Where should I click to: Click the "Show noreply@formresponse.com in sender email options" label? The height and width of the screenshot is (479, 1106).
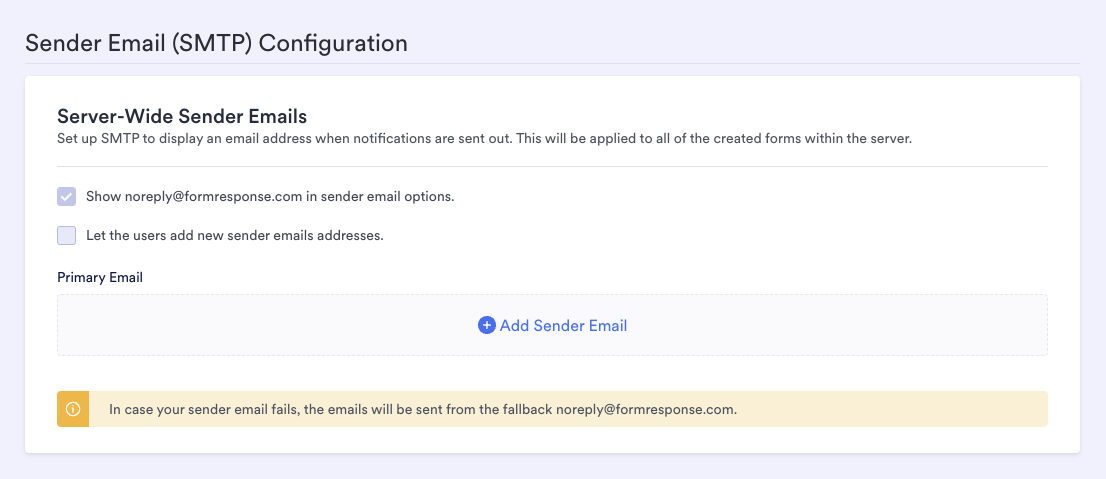point(270,197)
